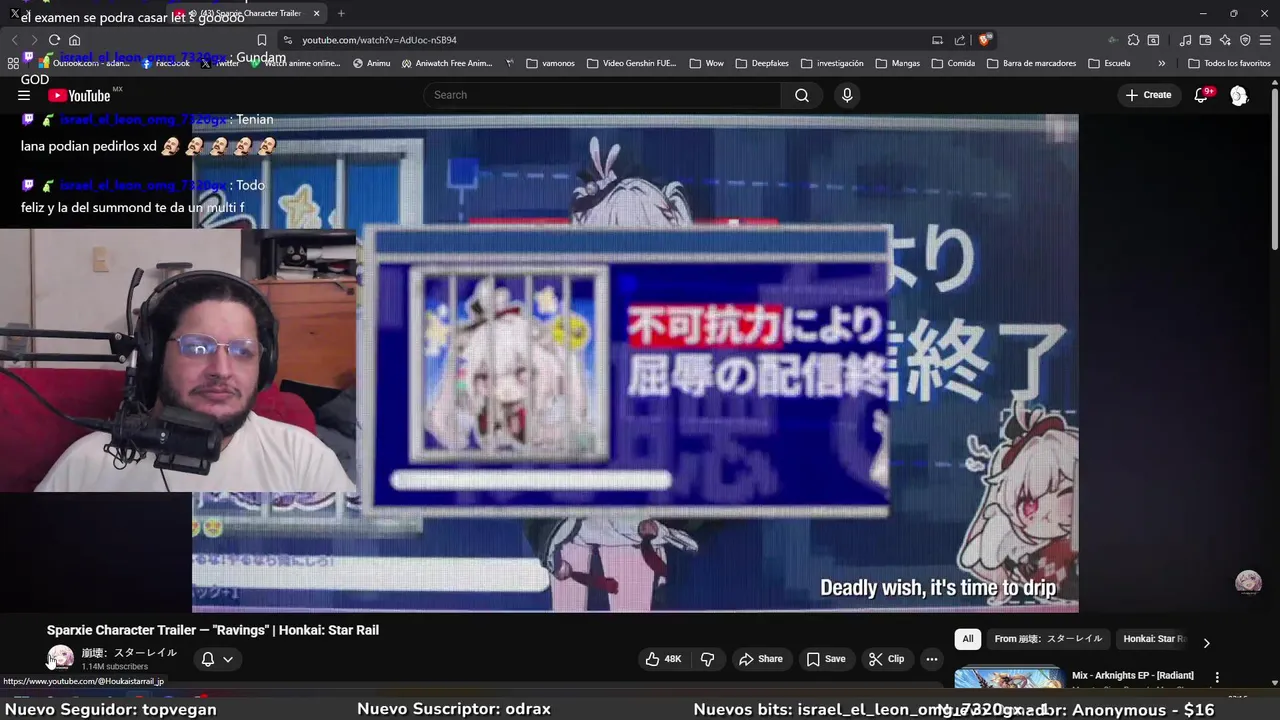The width and height of the screenshot is (1280, 720).
Task: Open options for Arknights mix video
Action: (x=1217, y=677)
